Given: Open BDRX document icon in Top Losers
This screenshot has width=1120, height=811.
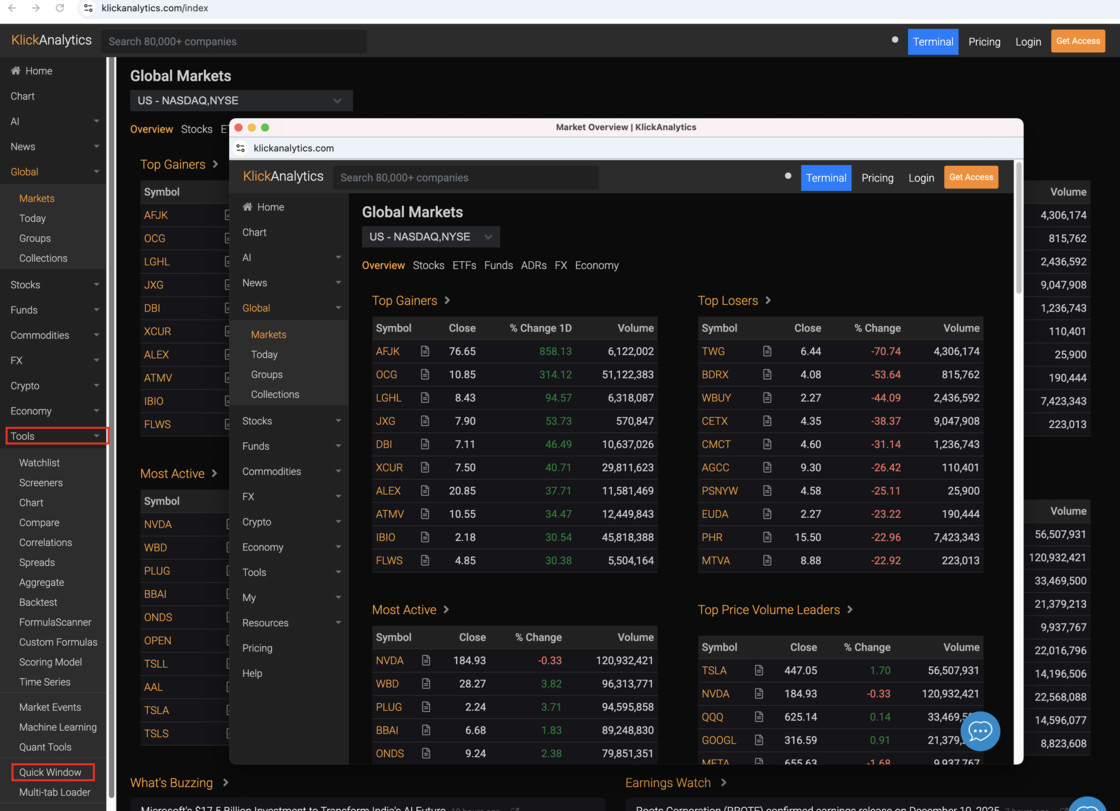Looking at the screenshot, I should click(767, 374).
